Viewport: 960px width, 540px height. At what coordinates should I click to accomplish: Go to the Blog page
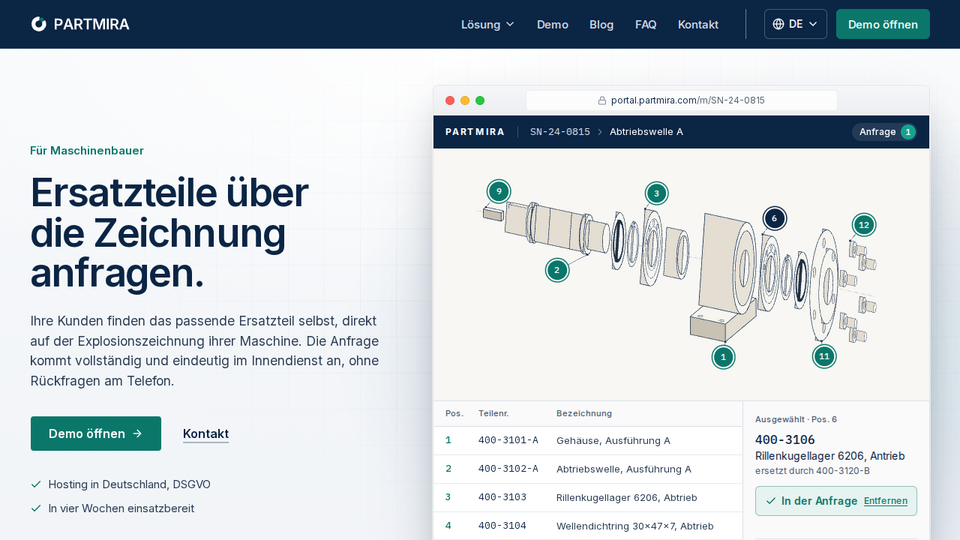(601, 24)
